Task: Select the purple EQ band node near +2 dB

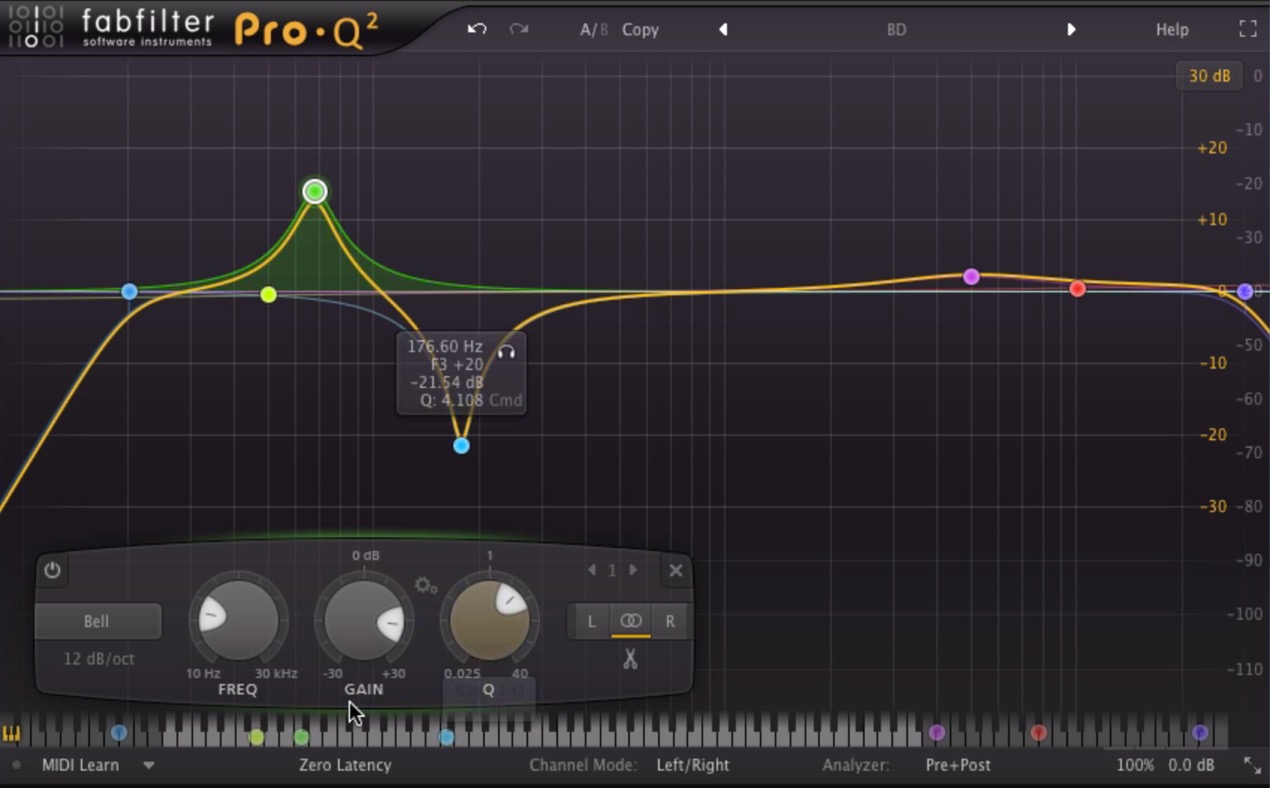Action: click(x=971, y=276)
